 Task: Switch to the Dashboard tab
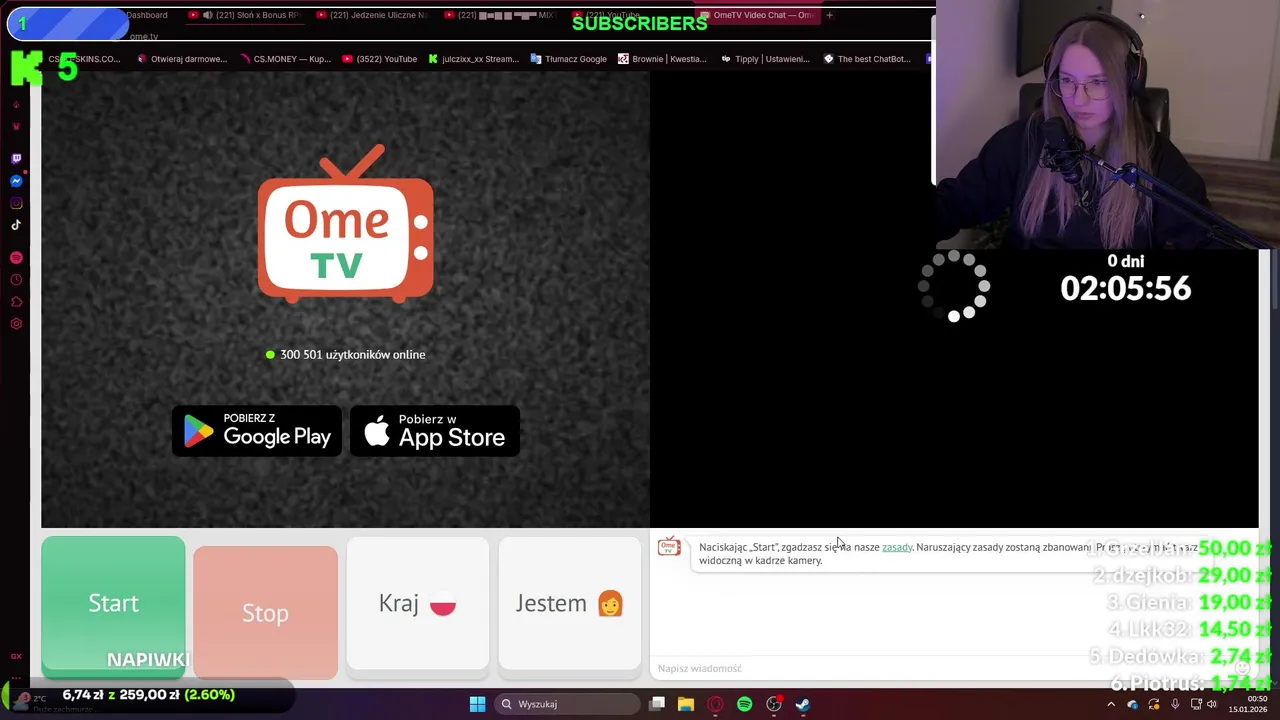[147, 15]
